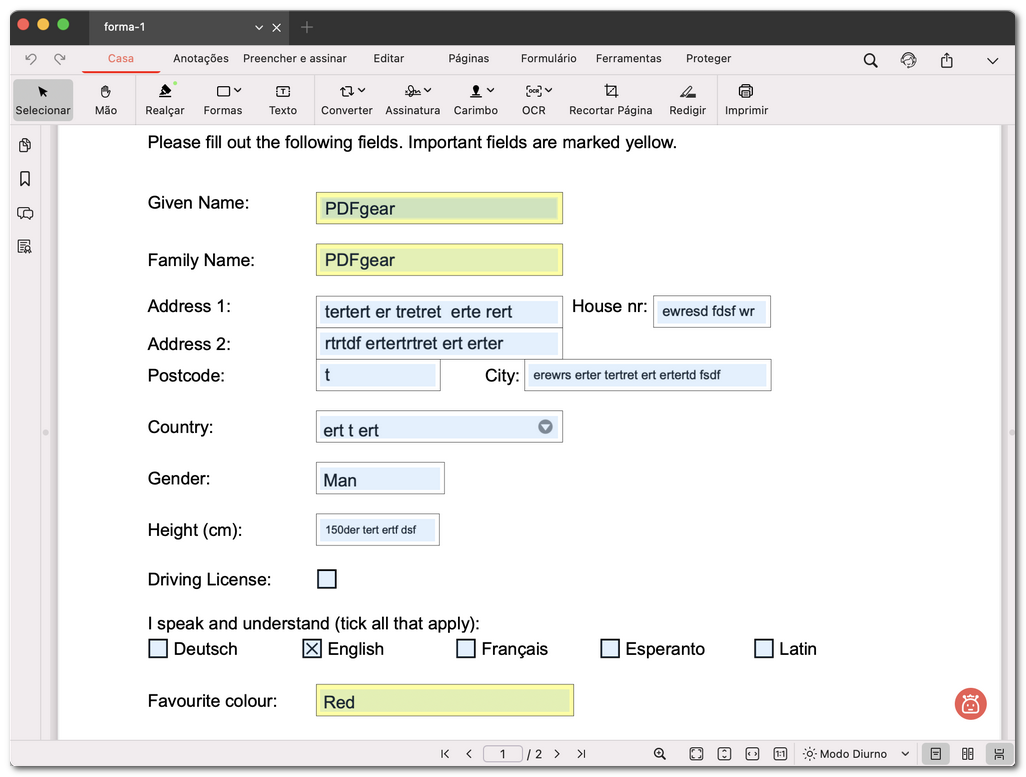Click the search magnifier icon
The width and height of the screenshot is (1026, 777).
pyautogui.click(x=870, y=60)
